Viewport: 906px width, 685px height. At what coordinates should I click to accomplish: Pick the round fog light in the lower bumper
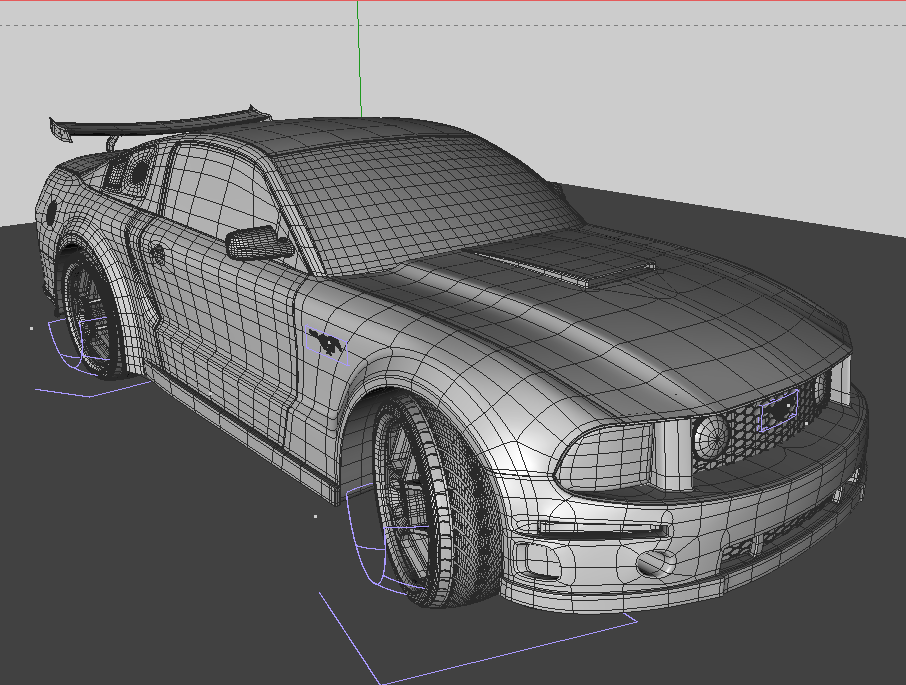pos(656,561)
